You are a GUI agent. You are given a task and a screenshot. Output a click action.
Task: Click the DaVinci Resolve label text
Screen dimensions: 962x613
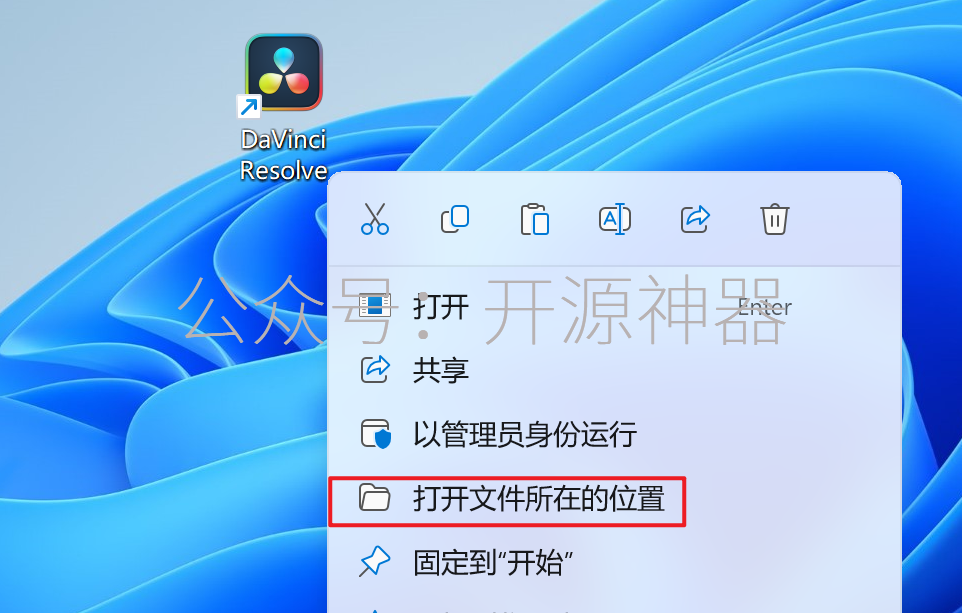(283, 155)
